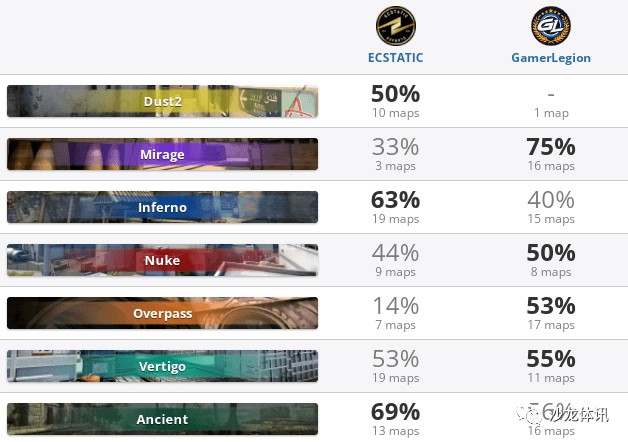Click GamerLegion's 50% Nuke win rate
The width and height of the screenshot is (628, 442).
point(551,253)
